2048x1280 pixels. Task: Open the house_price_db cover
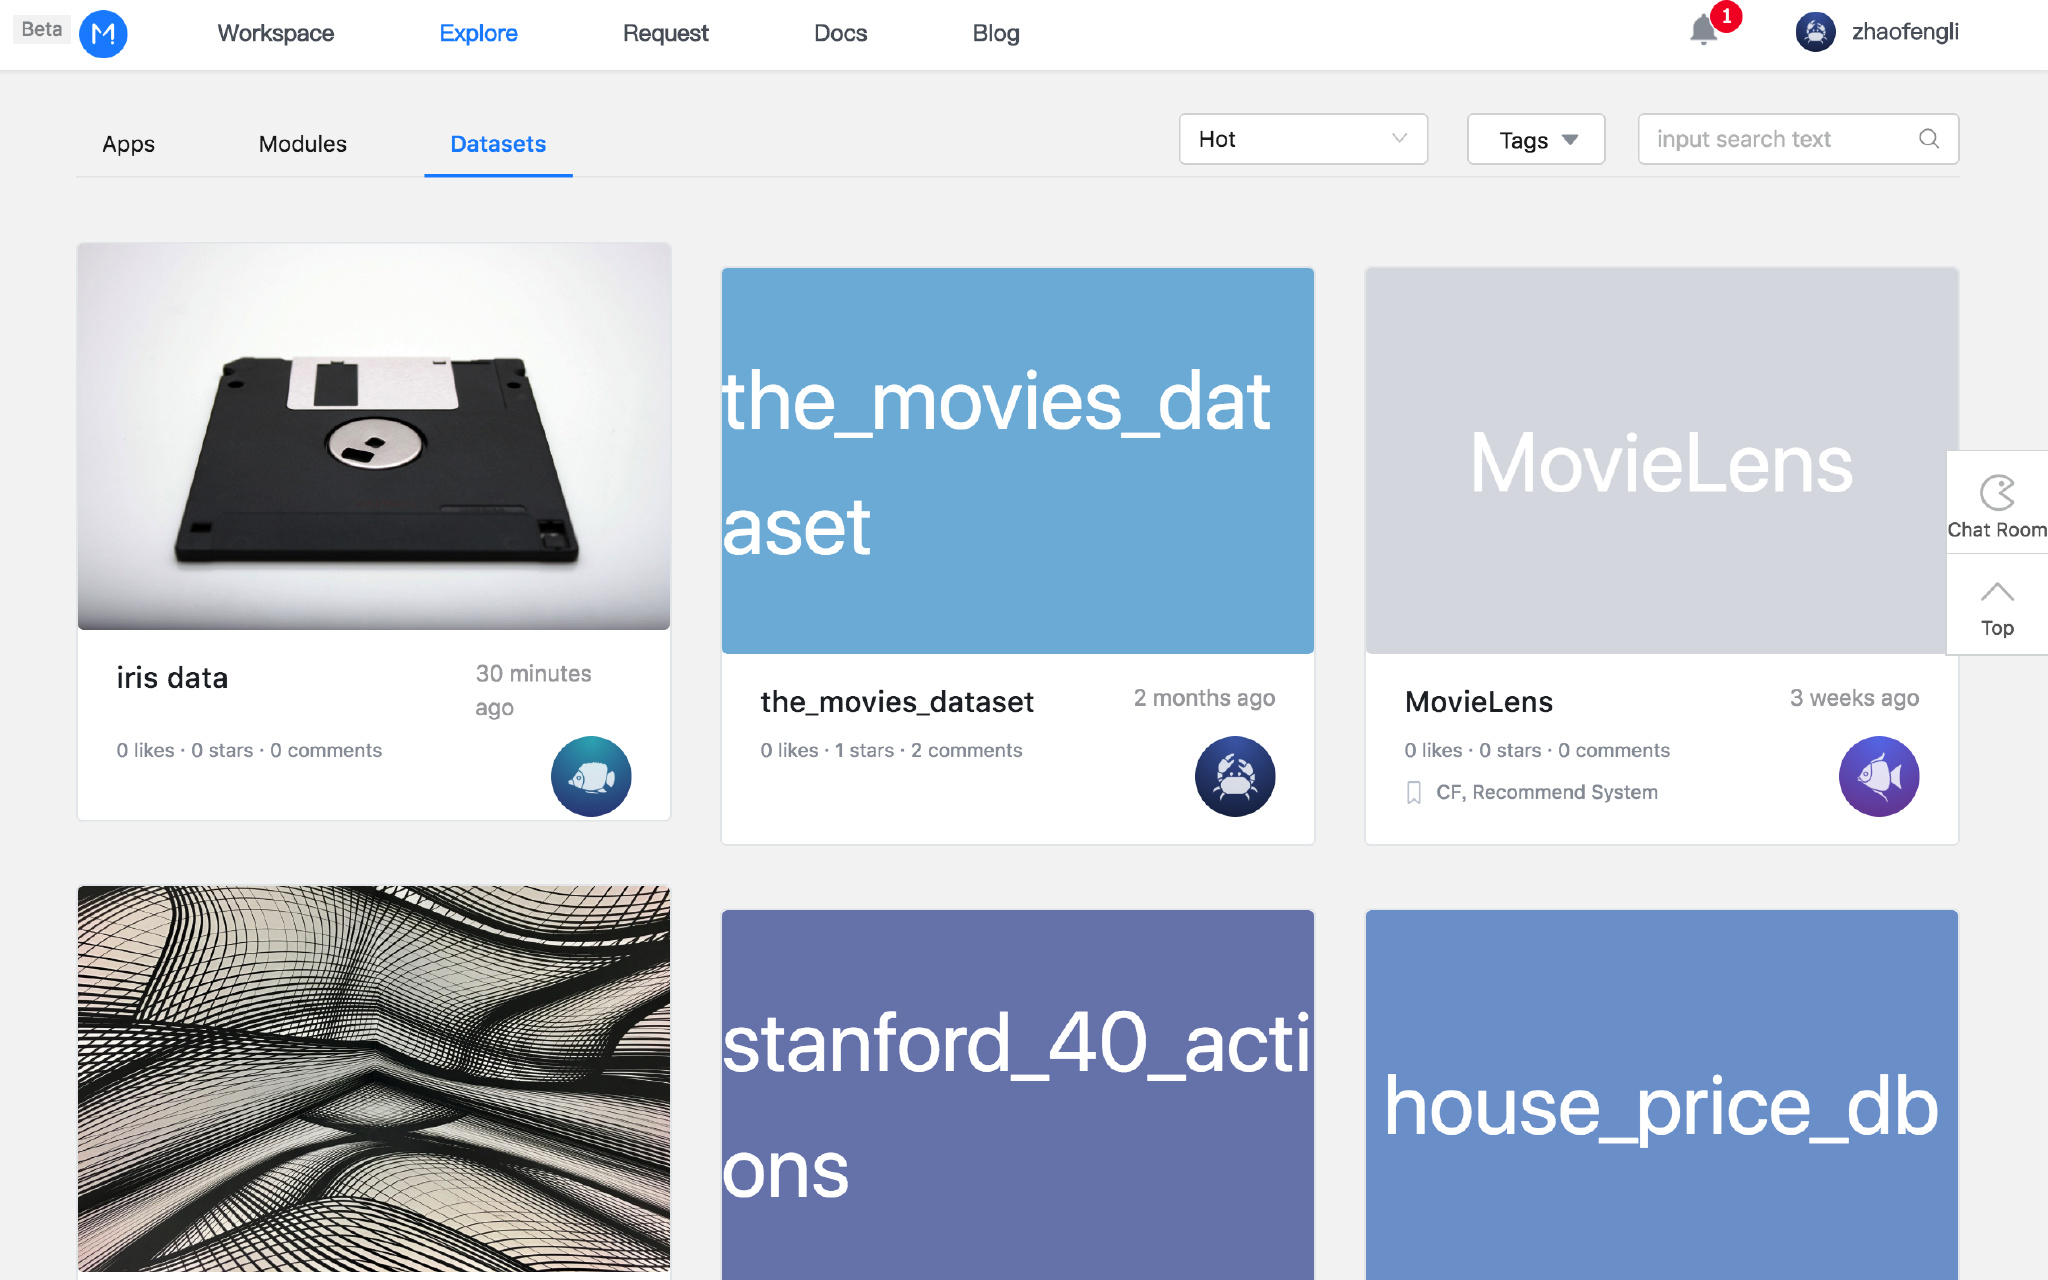tap(1662, 1095)
